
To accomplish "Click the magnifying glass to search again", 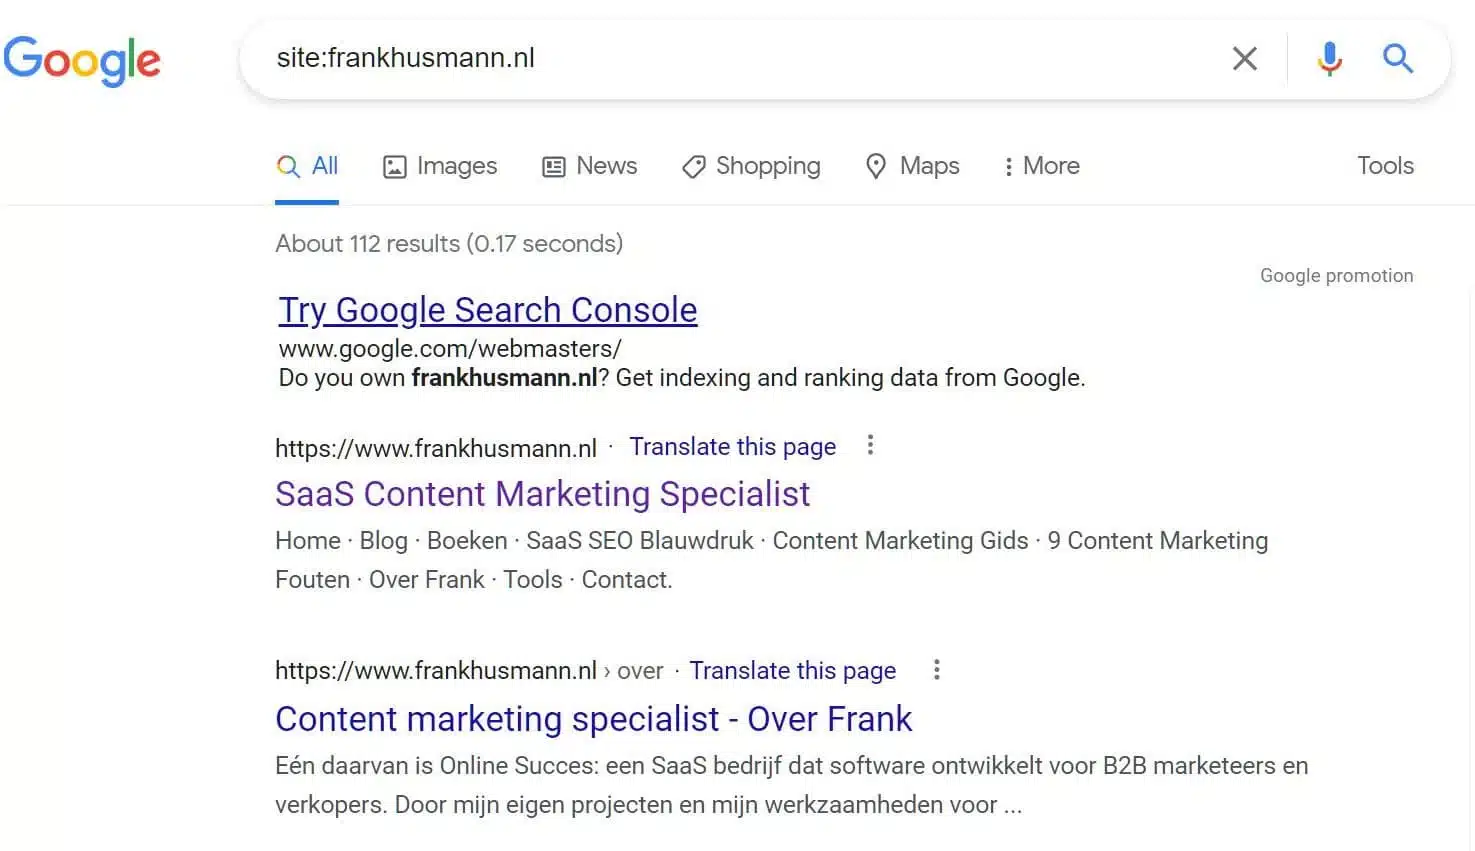I will pos(1397,58).
